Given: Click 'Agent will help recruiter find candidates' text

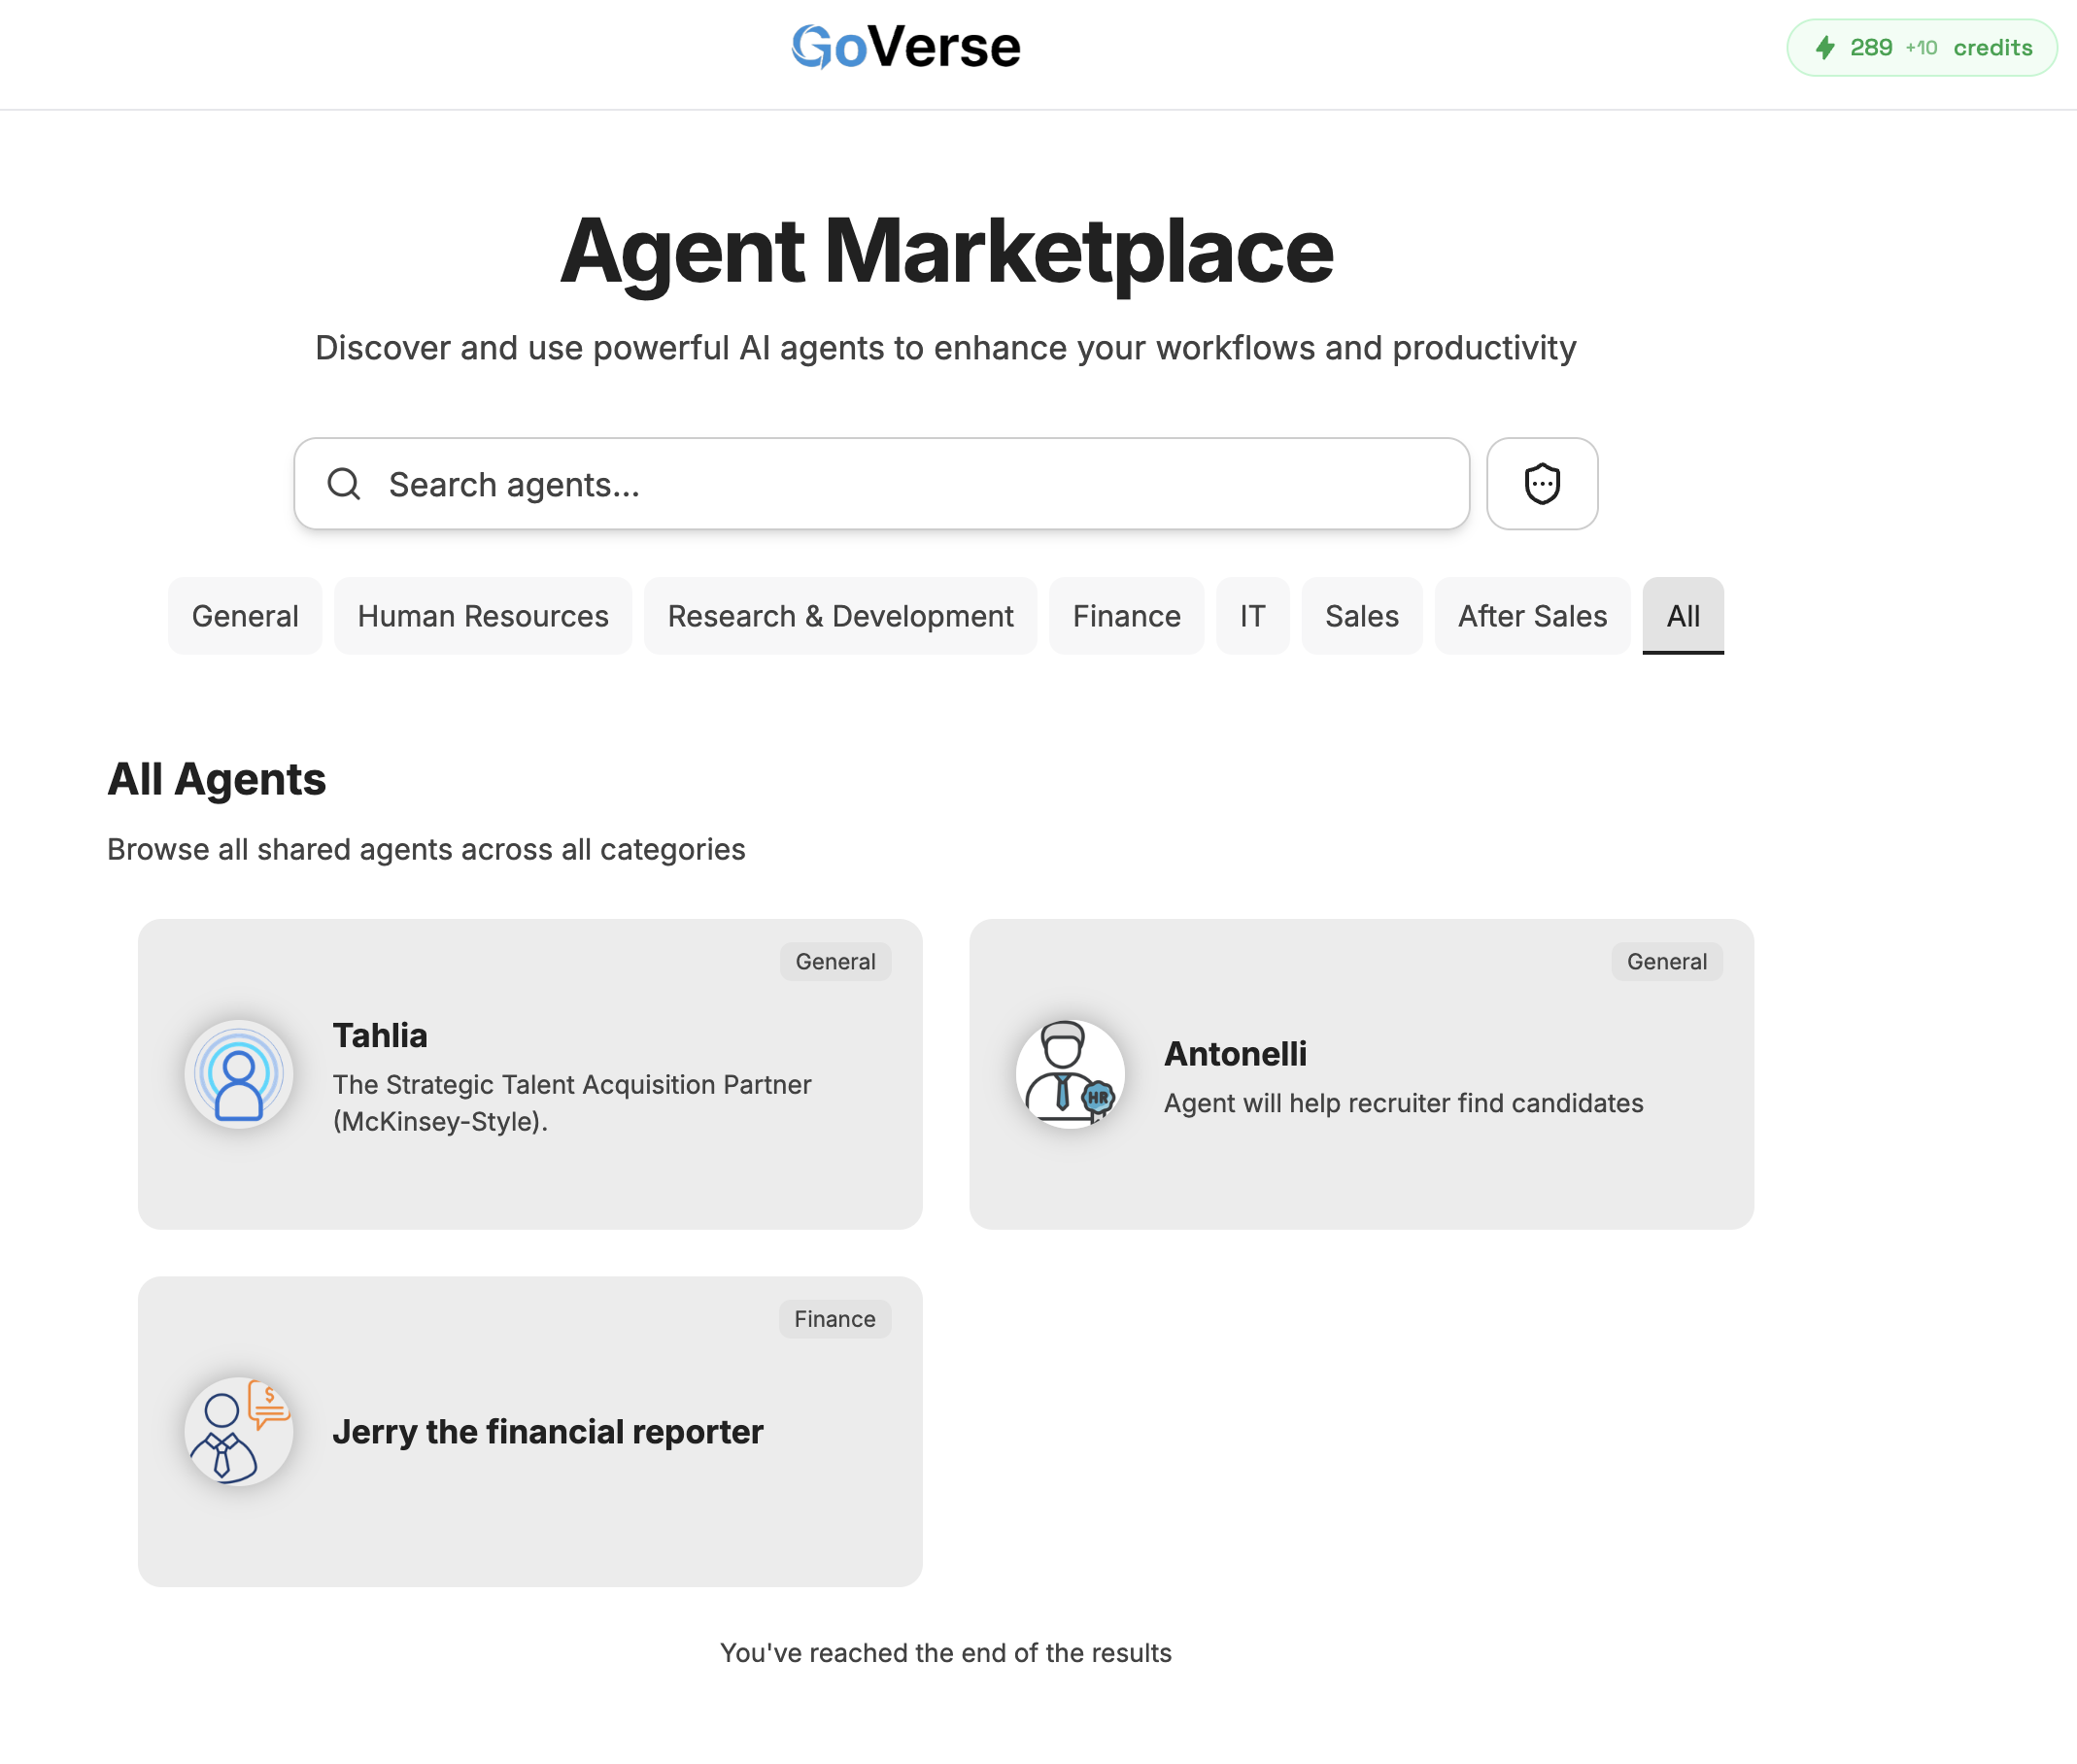Looking at the screenshot, I should [1403, 1103].
